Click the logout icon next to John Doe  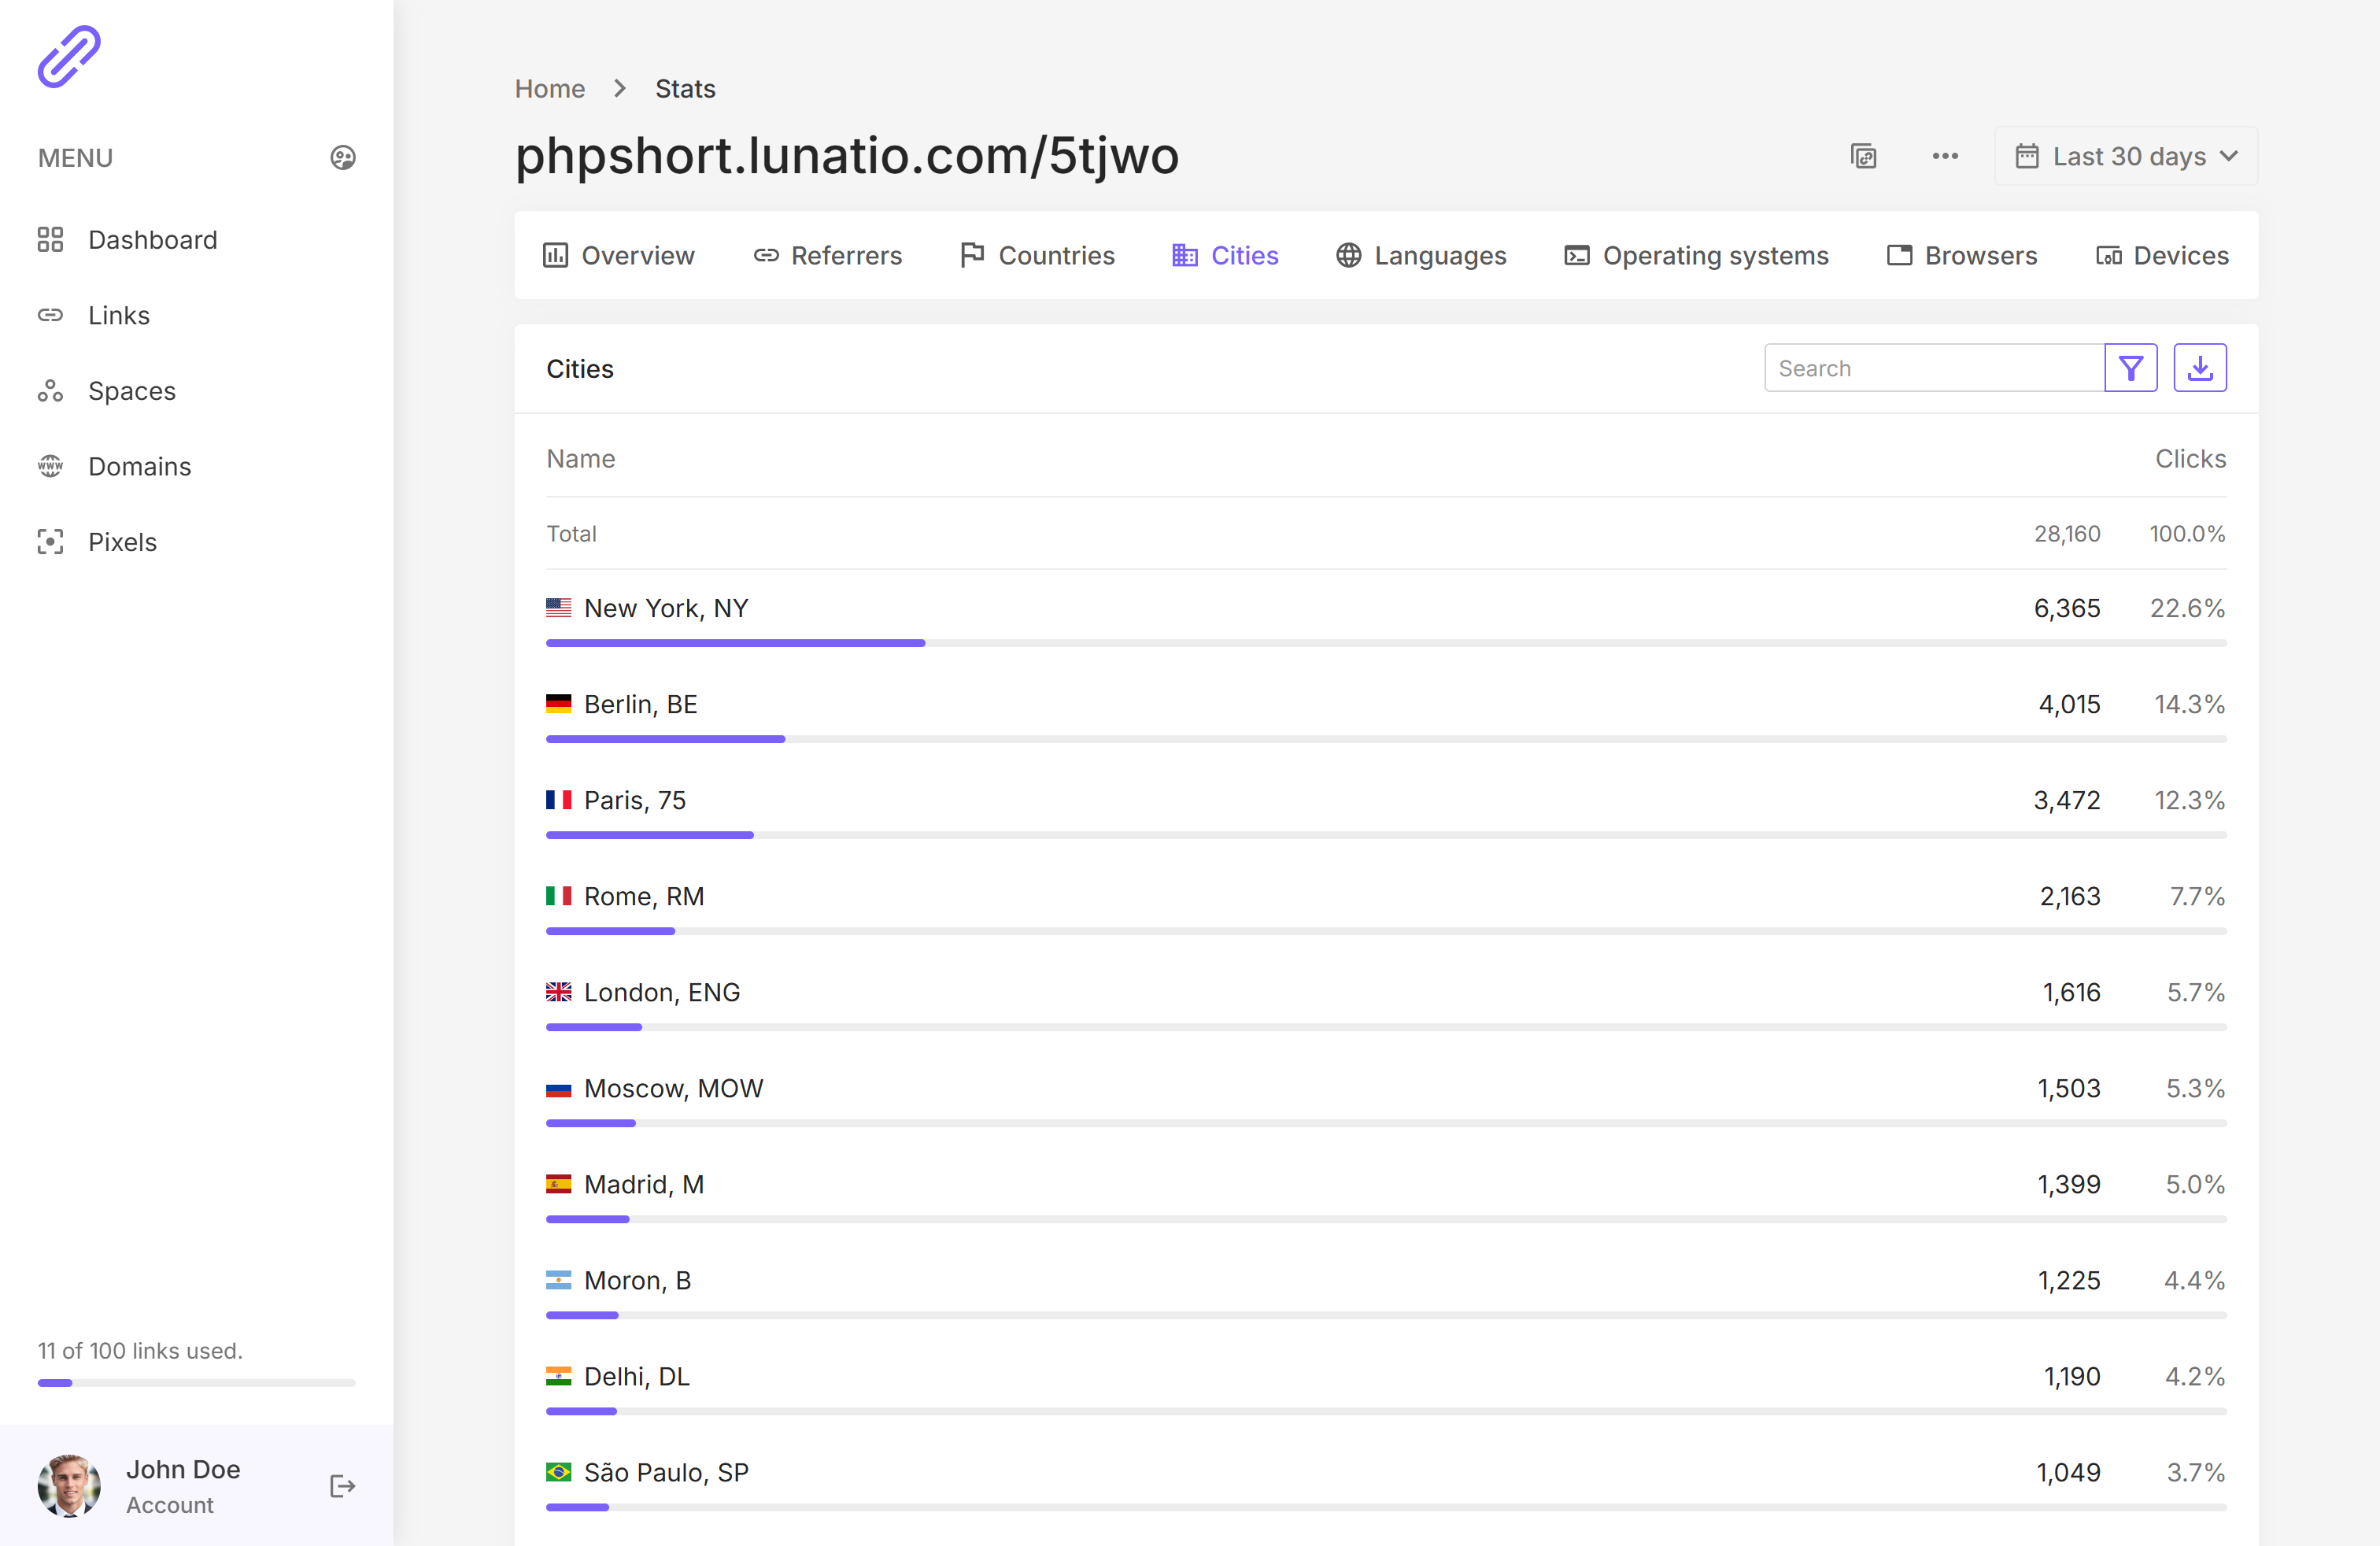point(342,1486)
